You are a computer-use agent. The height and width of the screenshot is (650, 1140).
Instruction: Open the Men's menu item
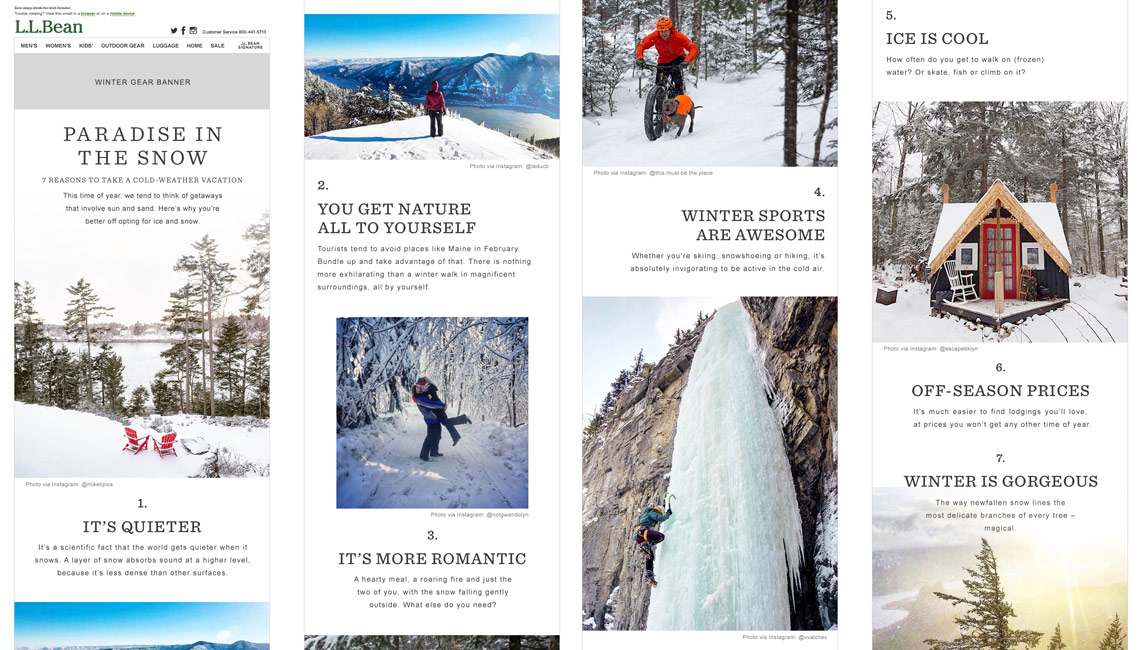(x=29, y=46)
